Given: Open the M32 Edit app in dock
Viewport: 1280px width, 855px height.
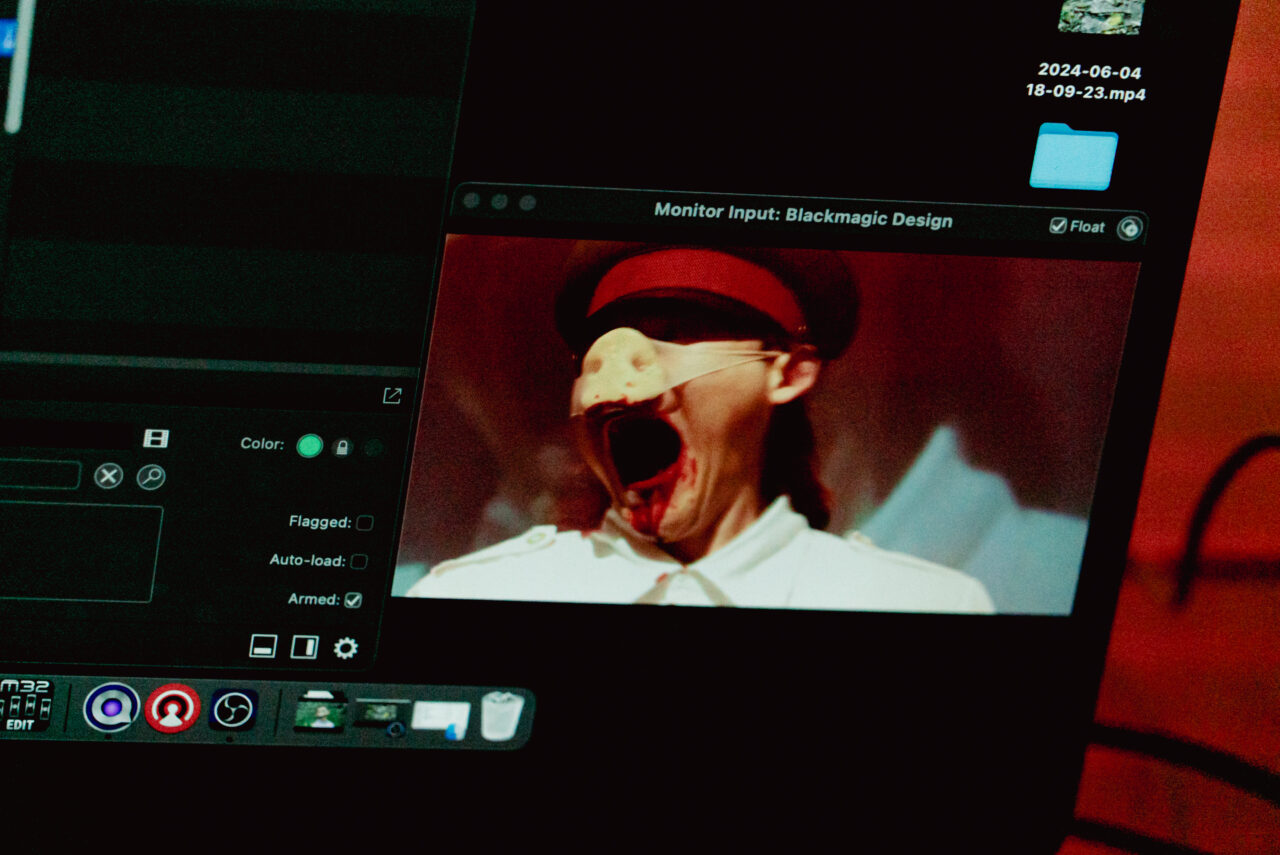Looking at the screenshot, I should pos(25,703).
